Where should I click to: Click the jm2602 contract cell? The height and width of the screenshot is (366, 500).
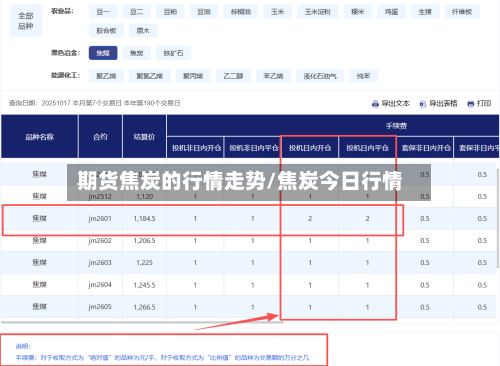point(100,241)
